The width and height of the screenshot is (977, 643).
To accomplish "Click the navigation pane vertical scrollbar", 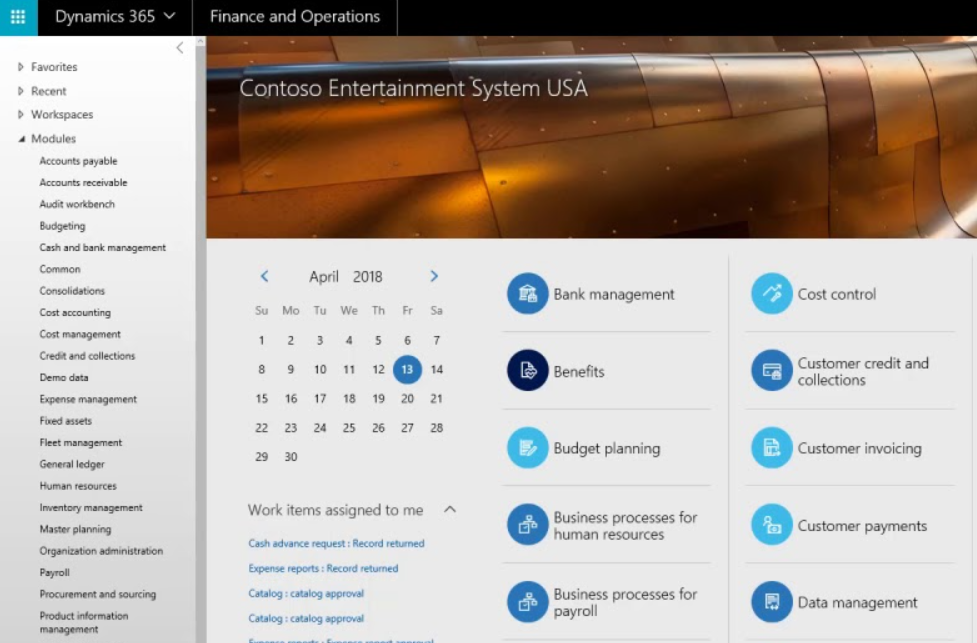I will 201,340.
